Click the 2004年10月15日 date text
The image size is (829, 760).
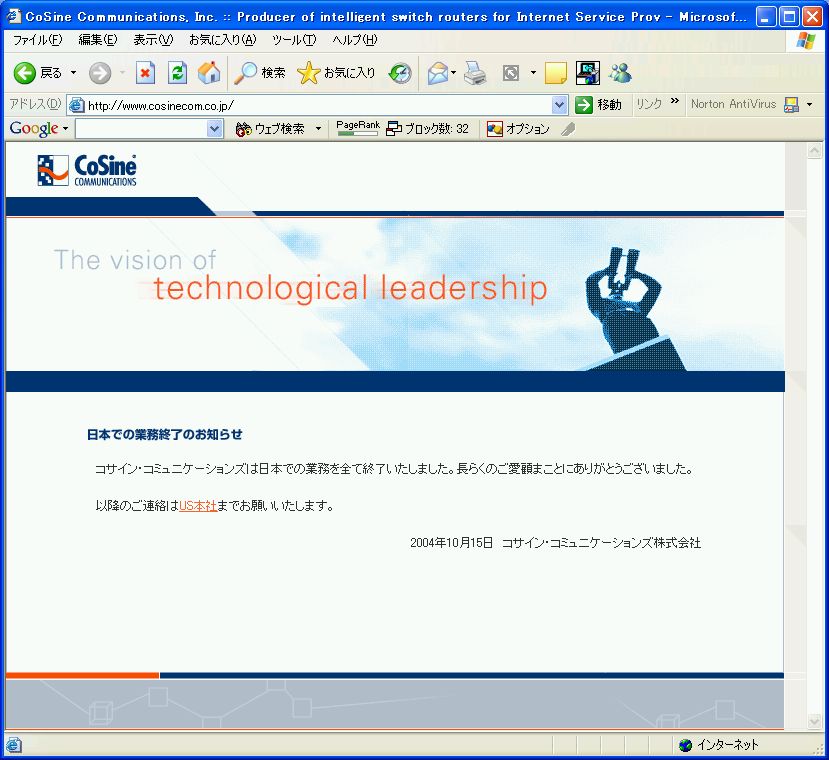pos(452,543)
